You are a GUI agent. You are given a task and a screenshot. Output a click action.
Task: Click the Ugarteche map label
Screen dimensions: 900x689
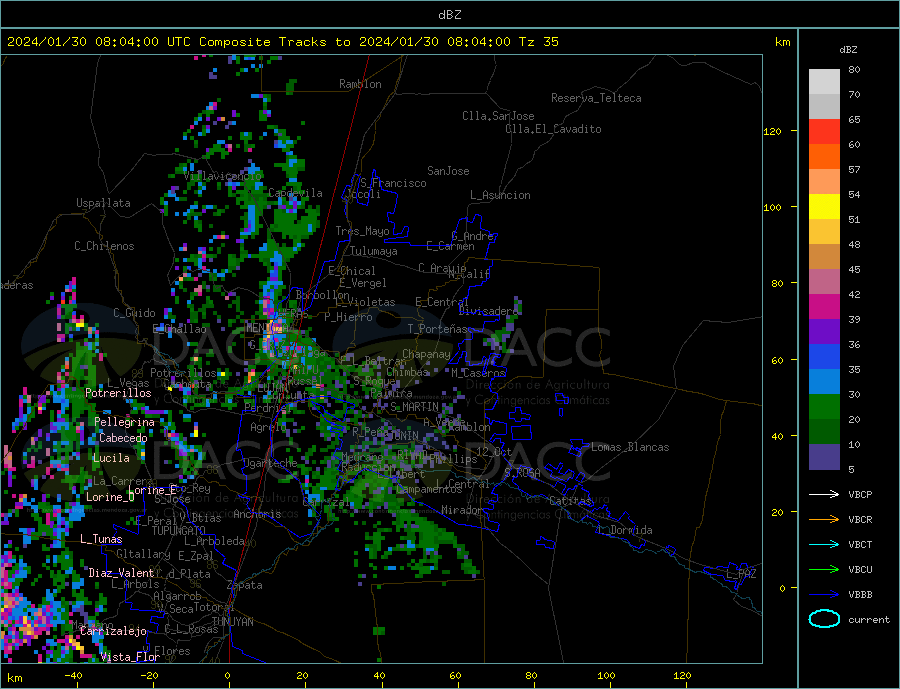pyautogui.click(x=270, y=463)
